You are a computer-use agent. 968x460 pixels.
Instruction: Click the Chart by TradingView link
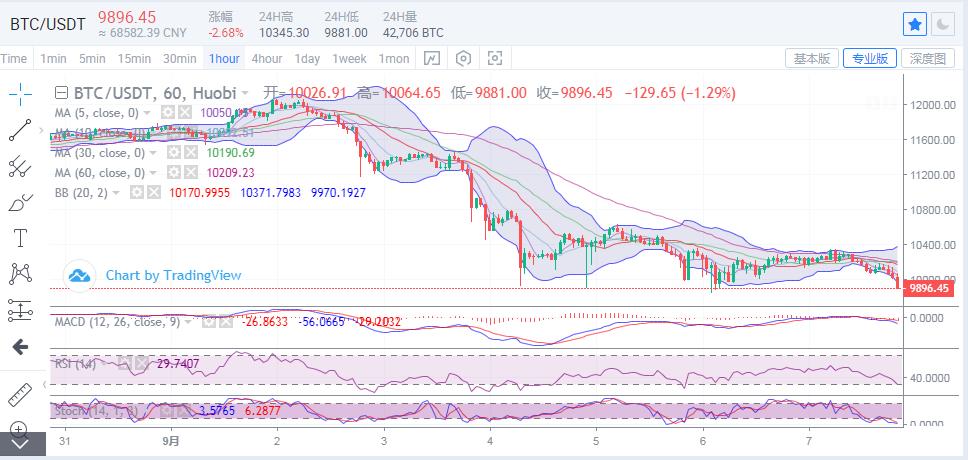click(x=173, y=275)
